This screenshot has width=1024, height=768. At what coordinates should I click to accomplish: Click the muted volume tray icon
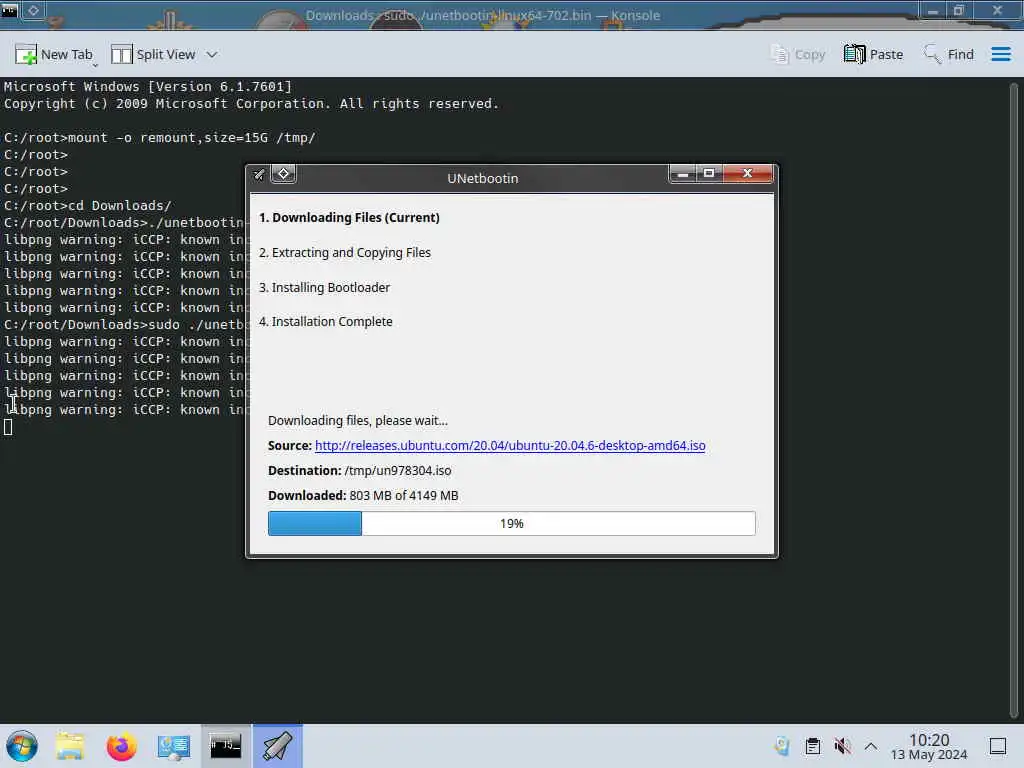click(842, 746)
